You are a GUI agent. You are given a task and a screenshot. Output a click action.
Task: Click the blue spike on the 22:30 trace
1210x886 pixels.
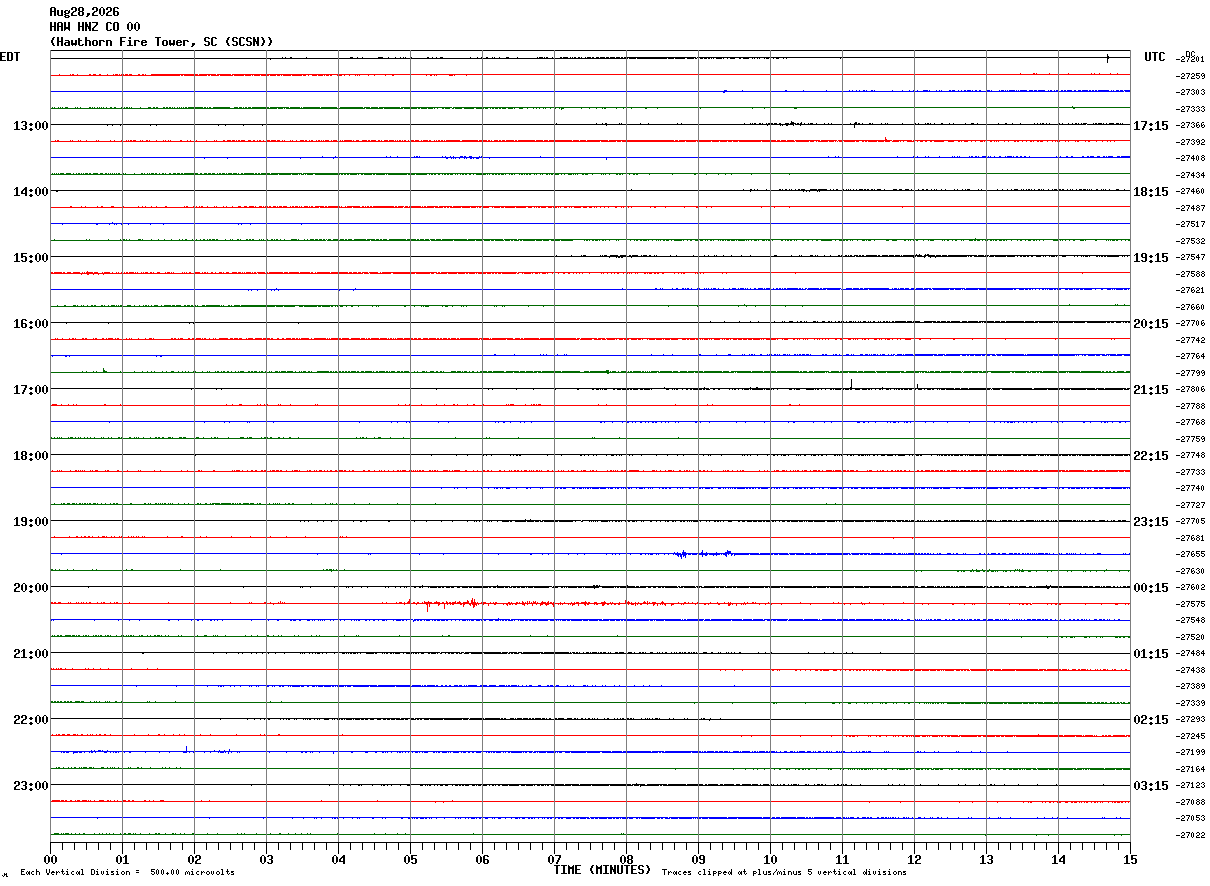[186, 748]
